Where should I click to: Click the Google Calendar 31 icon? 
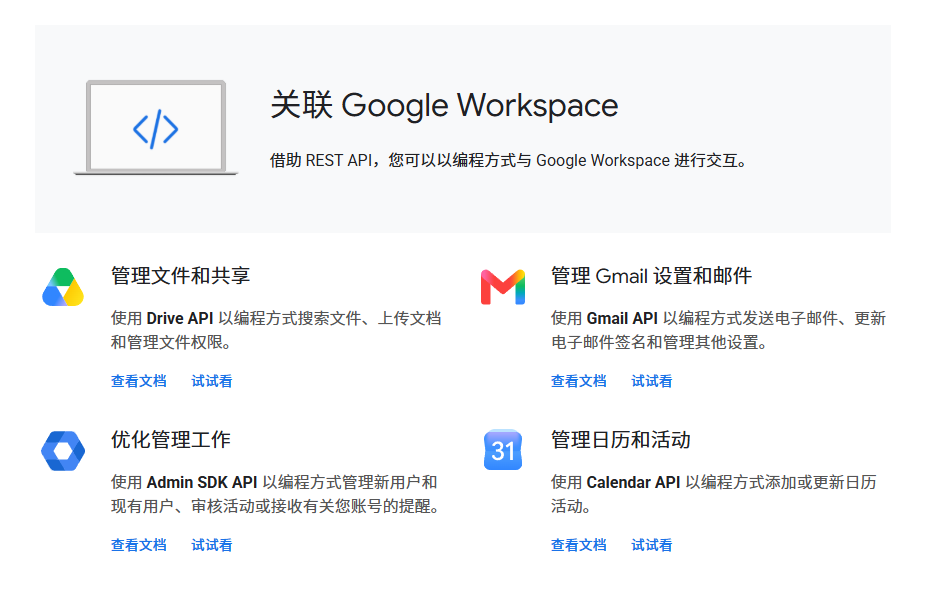(503, 450)
